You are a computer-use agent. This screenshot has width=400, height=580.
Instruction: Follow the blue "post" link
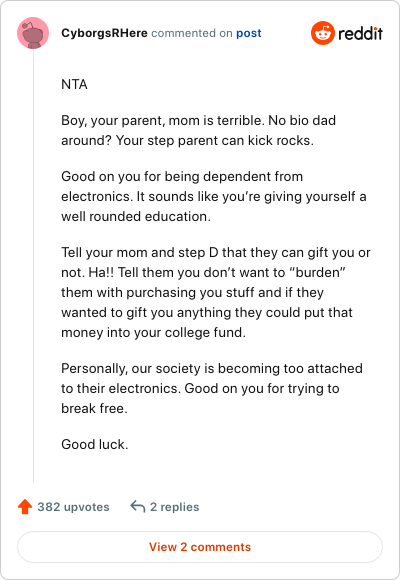click(249, 33)
